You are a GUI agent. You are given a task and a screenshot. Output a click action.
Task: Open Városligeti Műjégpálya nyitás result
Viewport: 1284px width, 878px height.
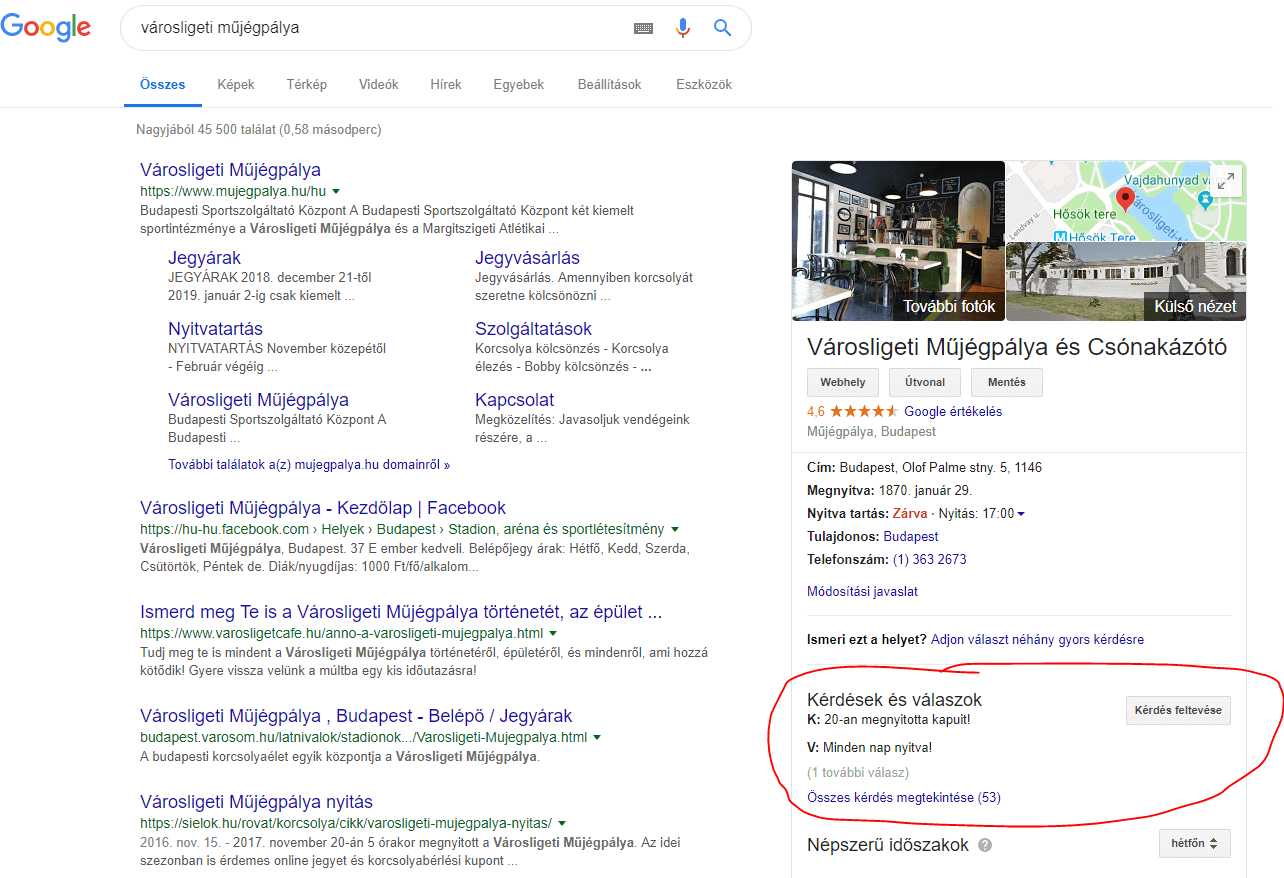[x=257, y=802]
